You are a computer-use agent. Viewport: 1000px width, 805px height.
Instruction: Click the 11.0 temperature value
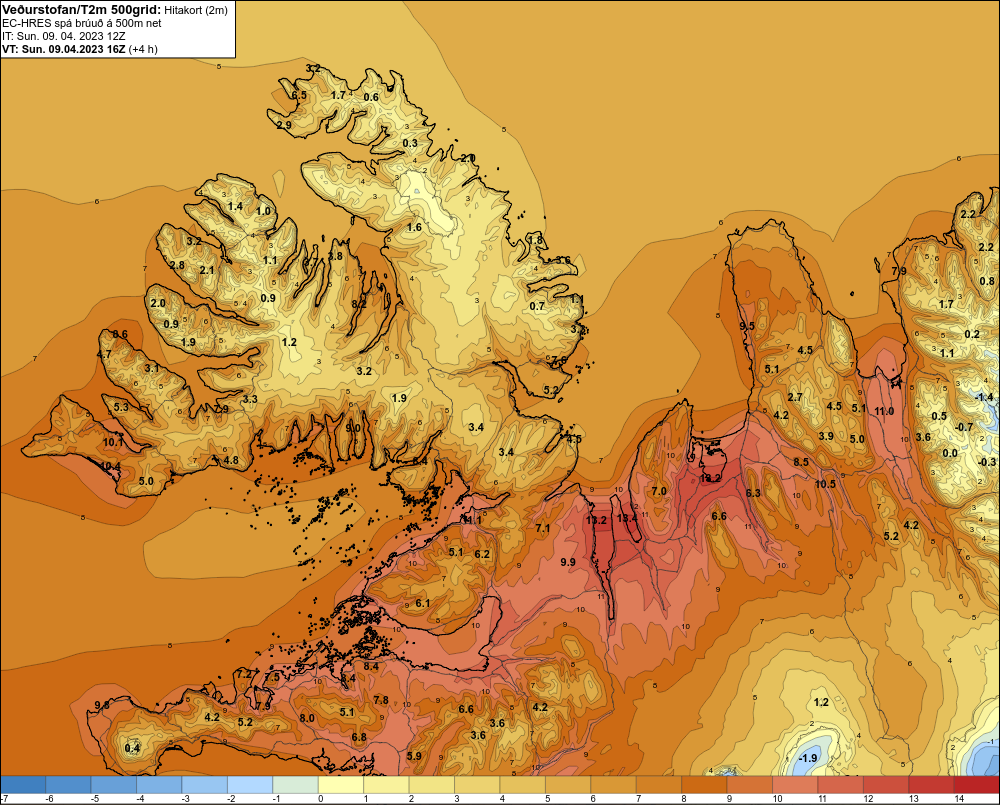coord(884,411)
